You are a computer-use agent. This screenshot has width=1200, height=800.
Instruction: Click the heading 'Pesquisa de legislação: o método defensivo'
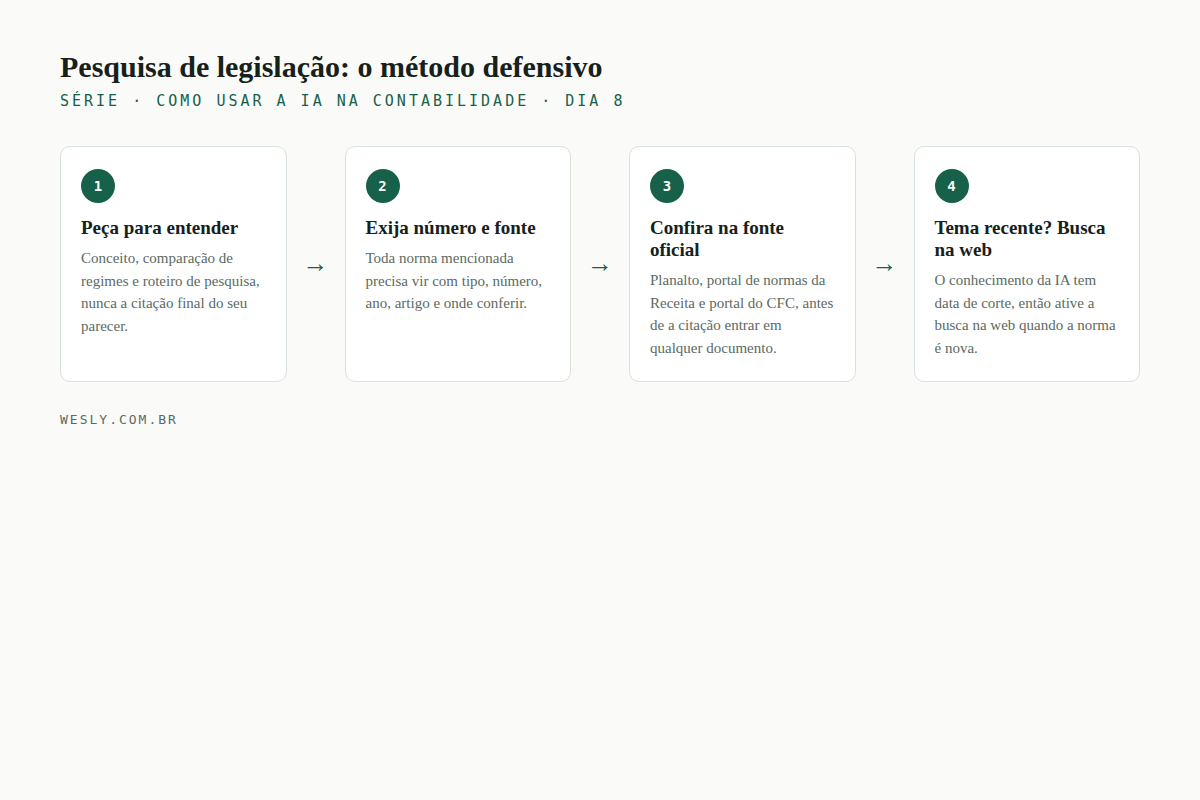(331, 68)
